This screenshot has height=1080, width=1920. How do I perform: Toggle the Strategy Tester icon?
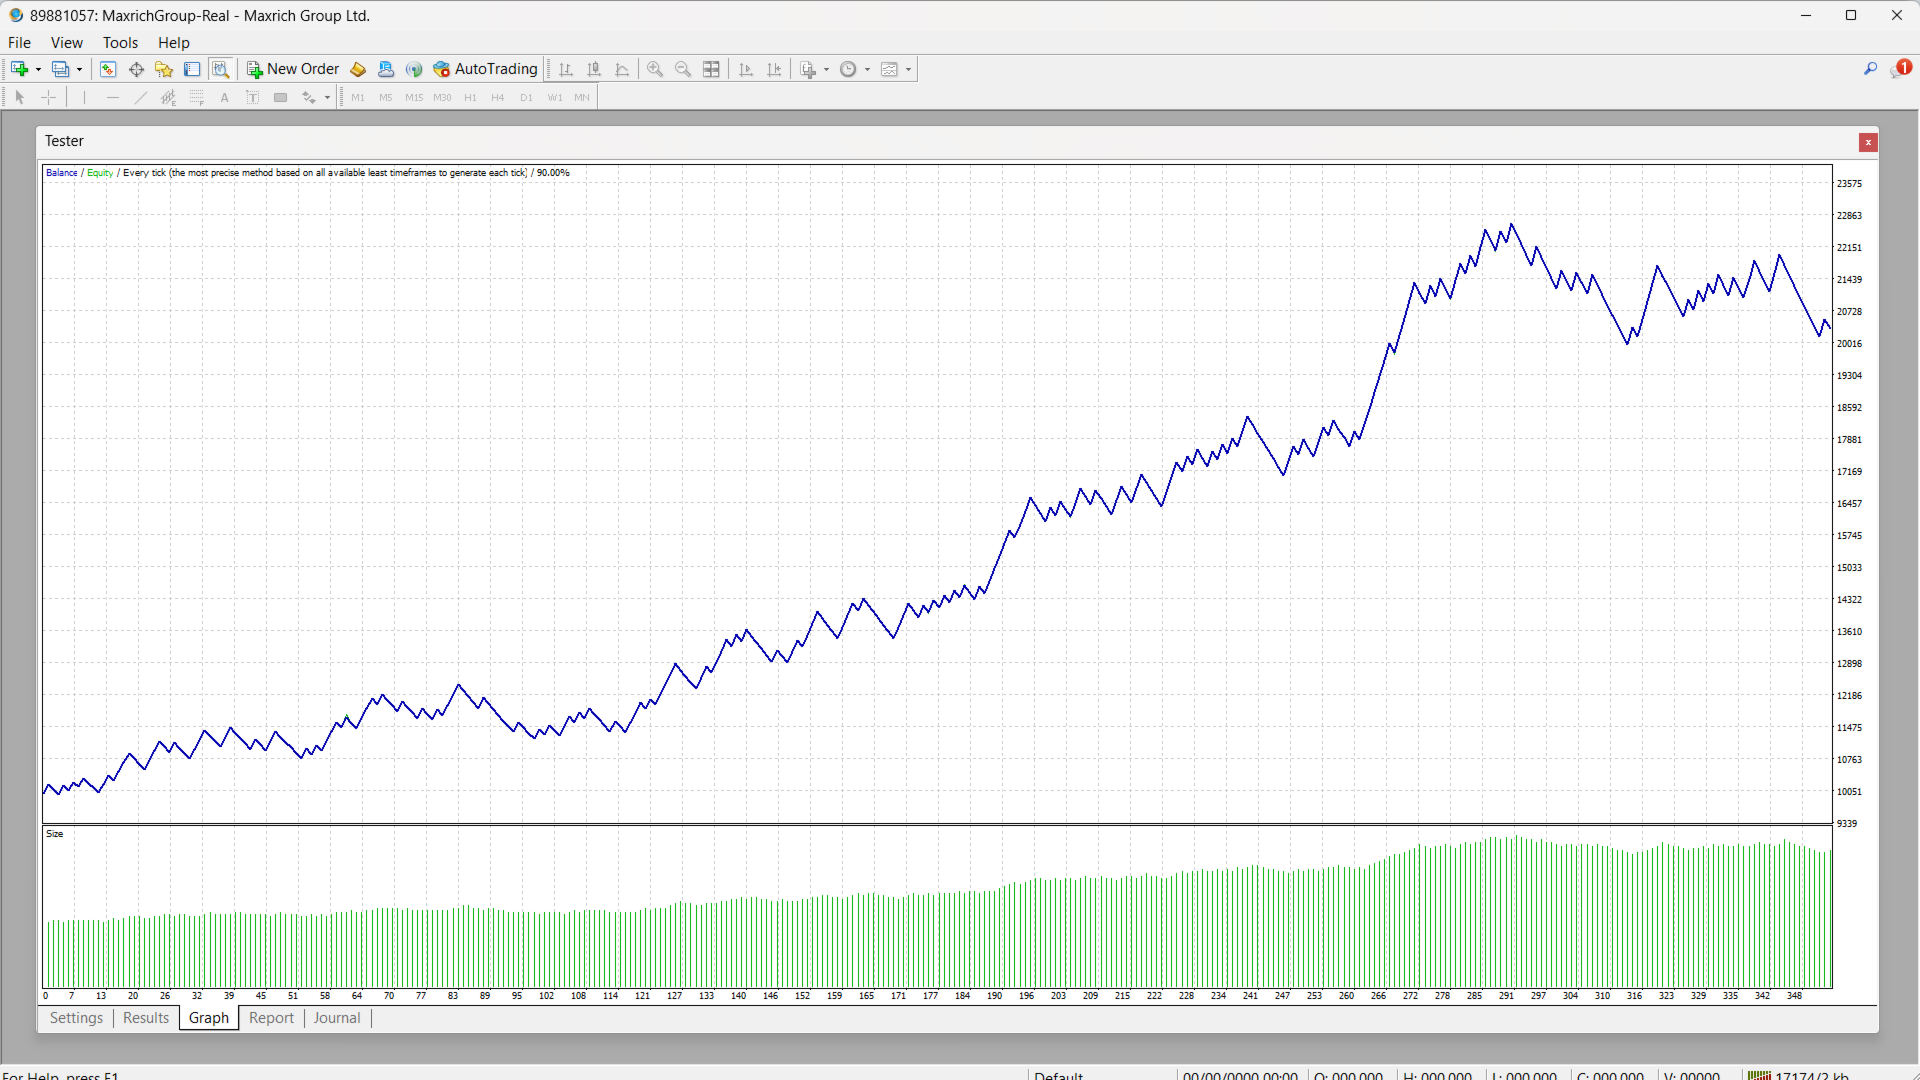220,69
